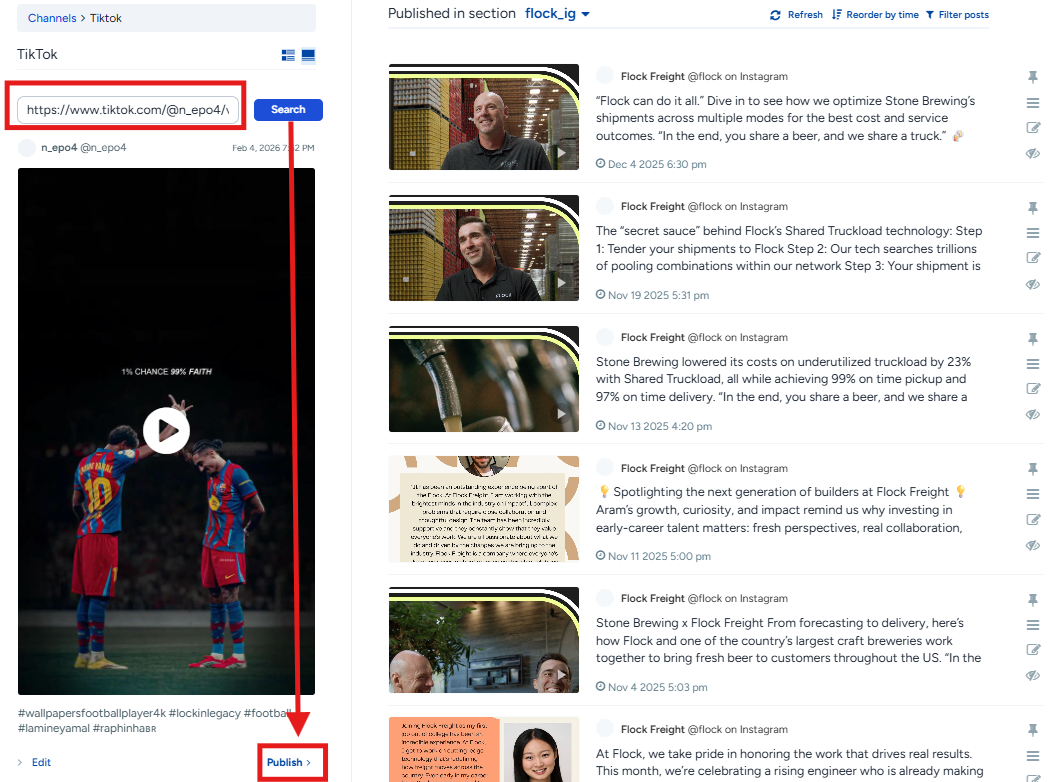The width and height of the screenshot is (1050, 782).
Task: Play the n_epo4 TikTok video
Action: pos(166,431)
